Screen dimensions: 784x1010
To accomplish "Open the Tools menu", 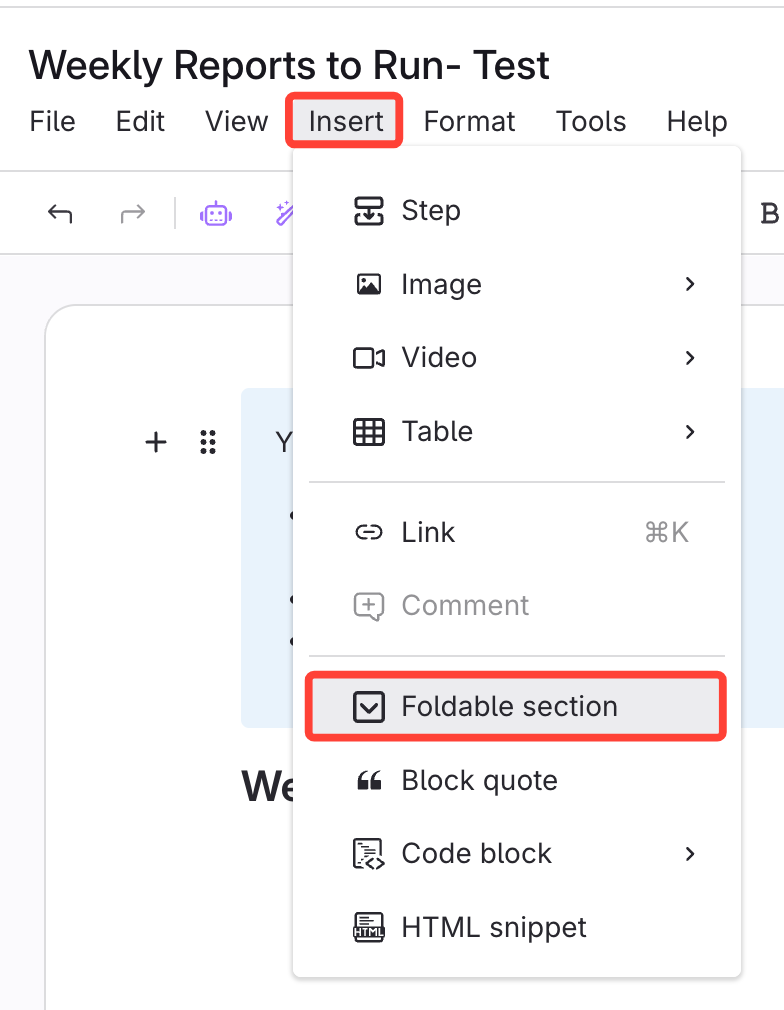I will click(591, 122).
